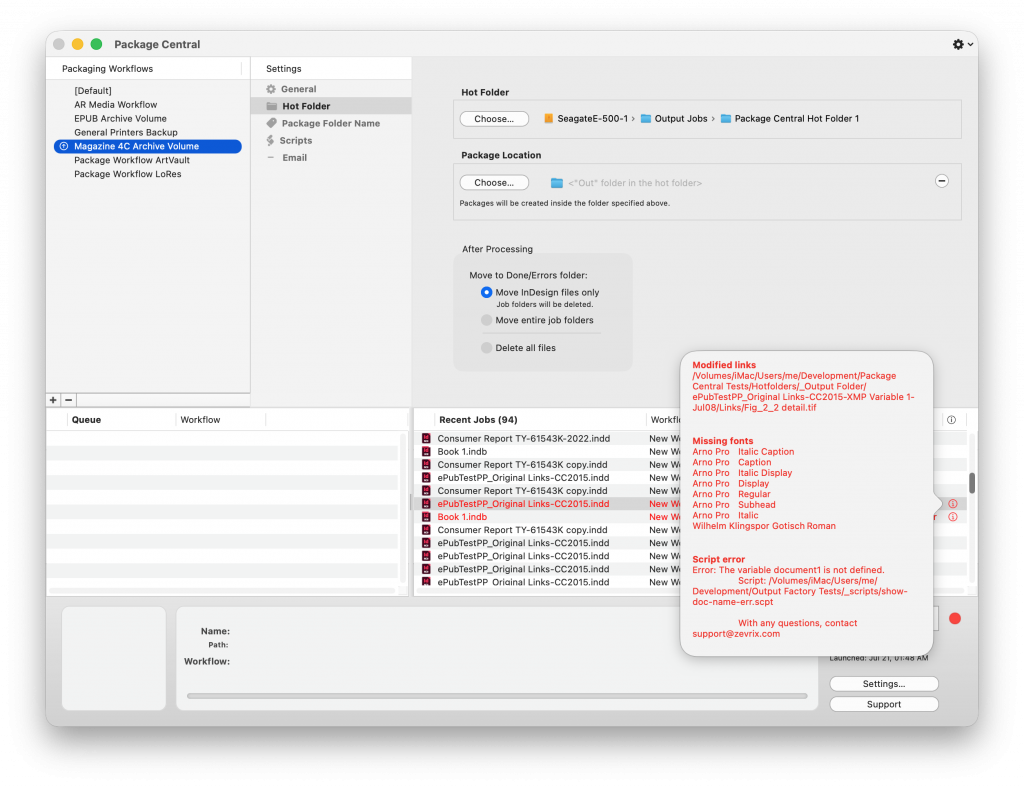Open the gear settings menu in title bar
Viewport: 1024px width, 787px height.
click(x=962, y=44)
